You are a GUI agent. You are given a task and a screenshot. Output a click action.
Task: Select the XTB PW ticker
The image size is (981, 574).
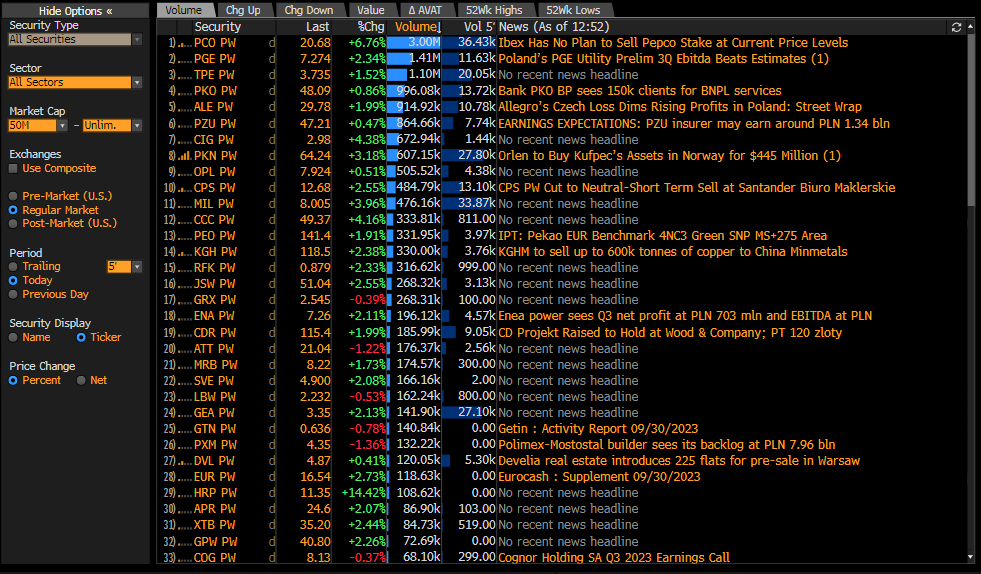(x=215, y=525)
